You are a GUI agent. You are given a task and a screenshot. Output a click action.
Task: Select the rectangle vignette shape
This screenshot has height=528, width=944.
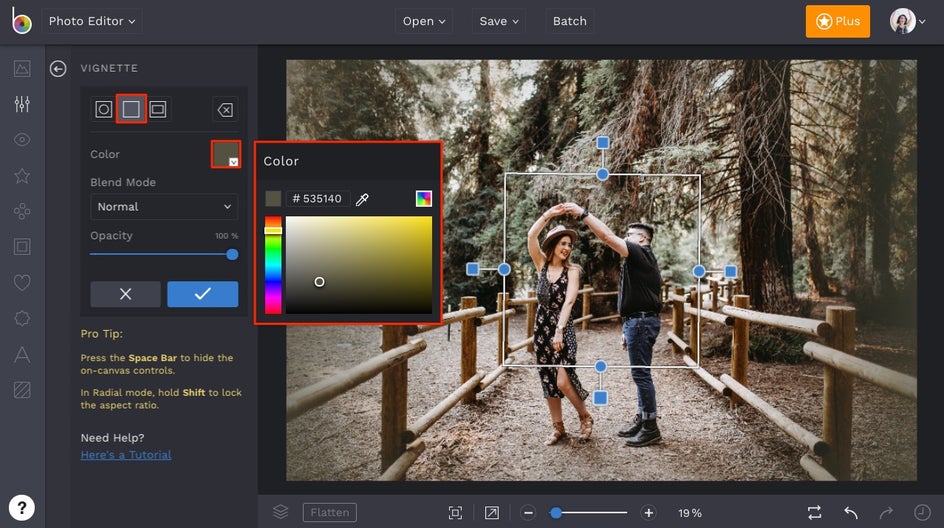[131, 109]
